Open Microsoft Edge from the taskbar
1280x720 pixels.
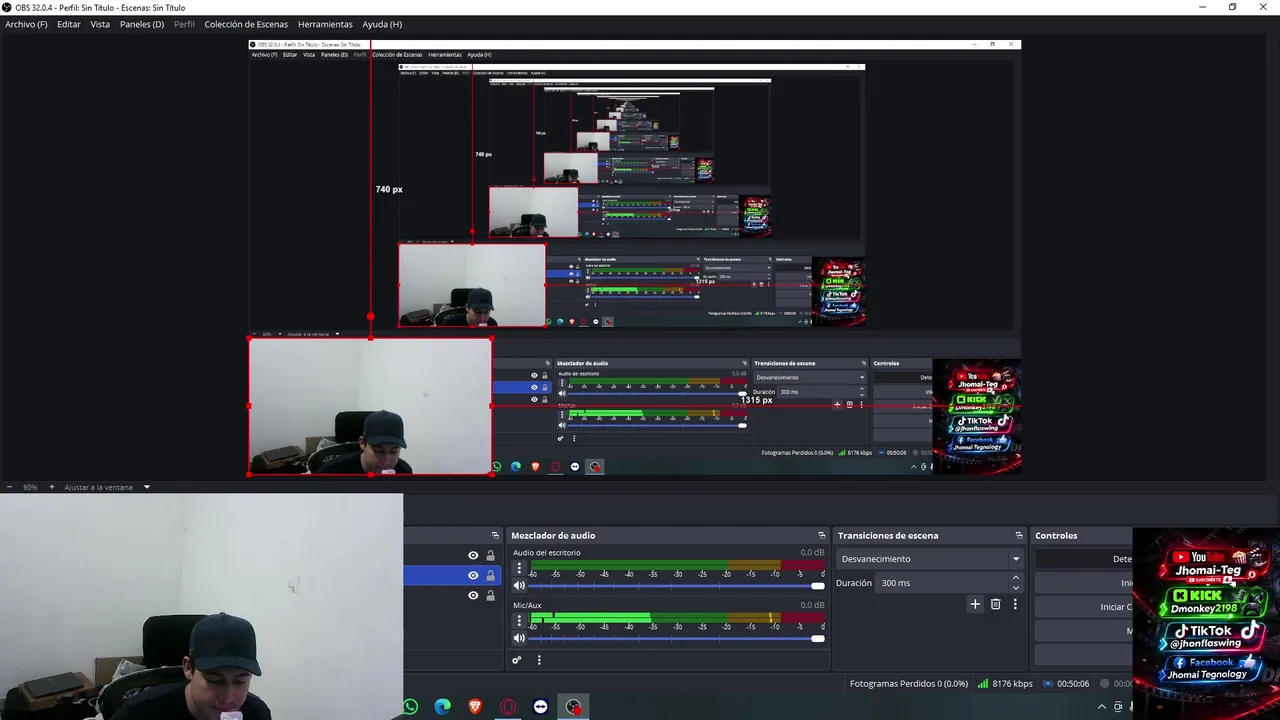443,707
